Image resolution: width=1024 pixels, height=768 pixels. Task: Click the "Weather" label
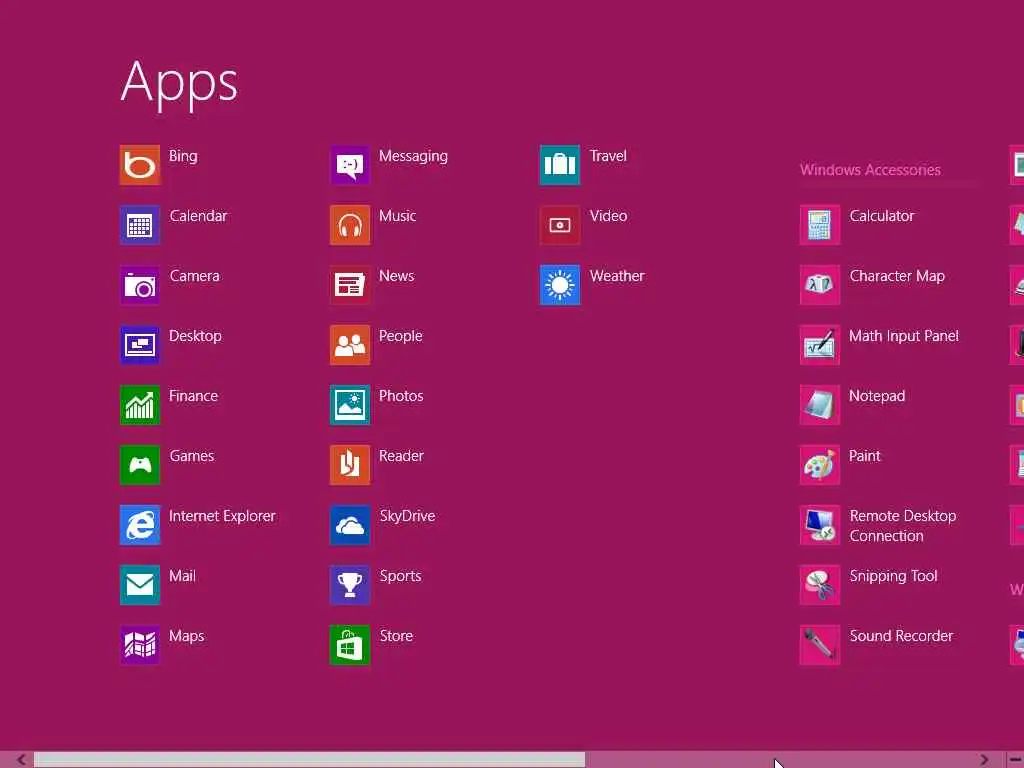(x=617, y=276)
